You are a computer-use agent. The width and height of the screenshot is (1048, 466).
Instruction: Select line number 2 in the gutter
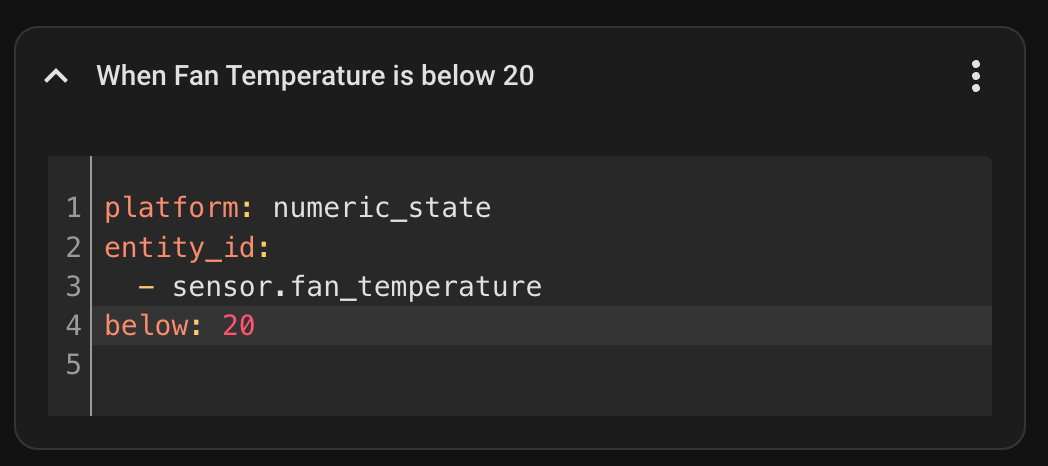tap(74, 247)
